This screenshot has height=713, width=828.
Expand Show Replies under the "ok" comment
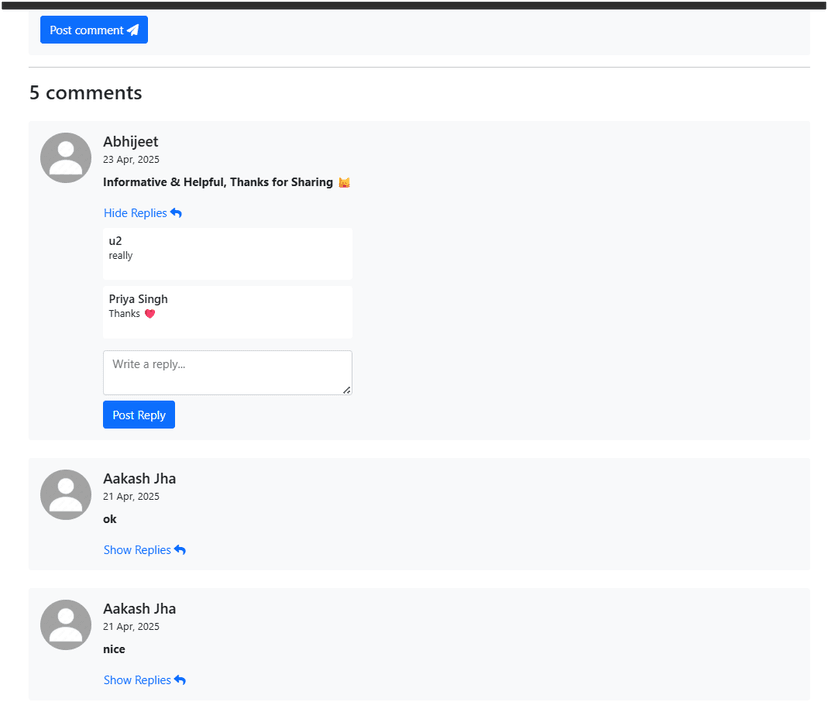(137, 550)
